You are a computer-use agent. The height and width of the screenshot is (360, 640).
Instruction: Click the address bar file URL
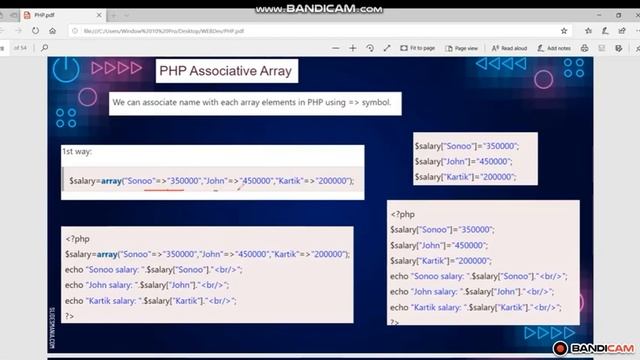click(164, 31)
